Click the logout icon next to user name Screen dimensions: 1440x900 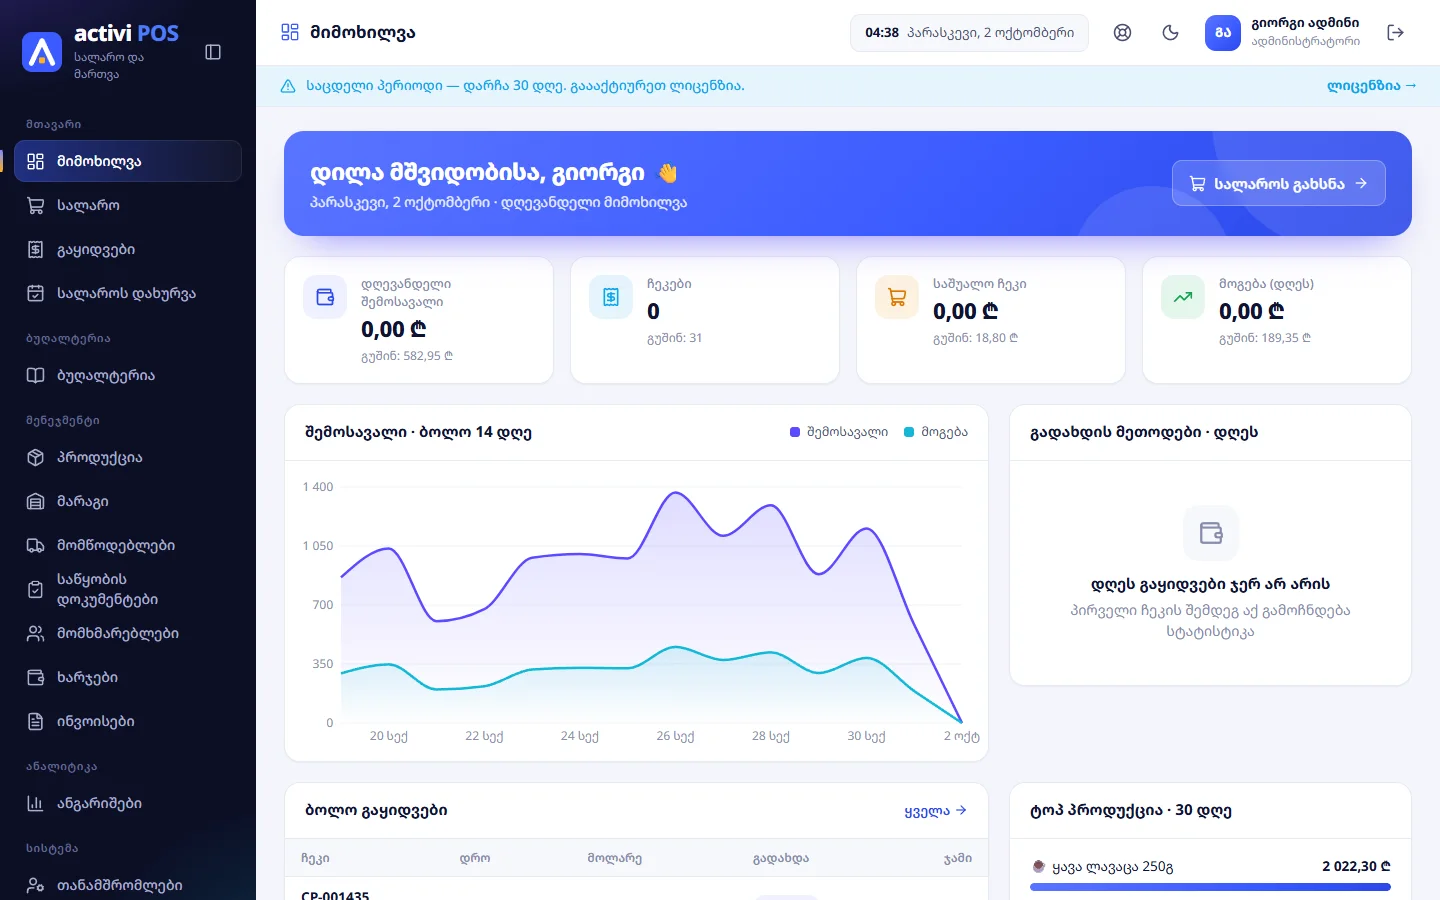[1396, 33]
